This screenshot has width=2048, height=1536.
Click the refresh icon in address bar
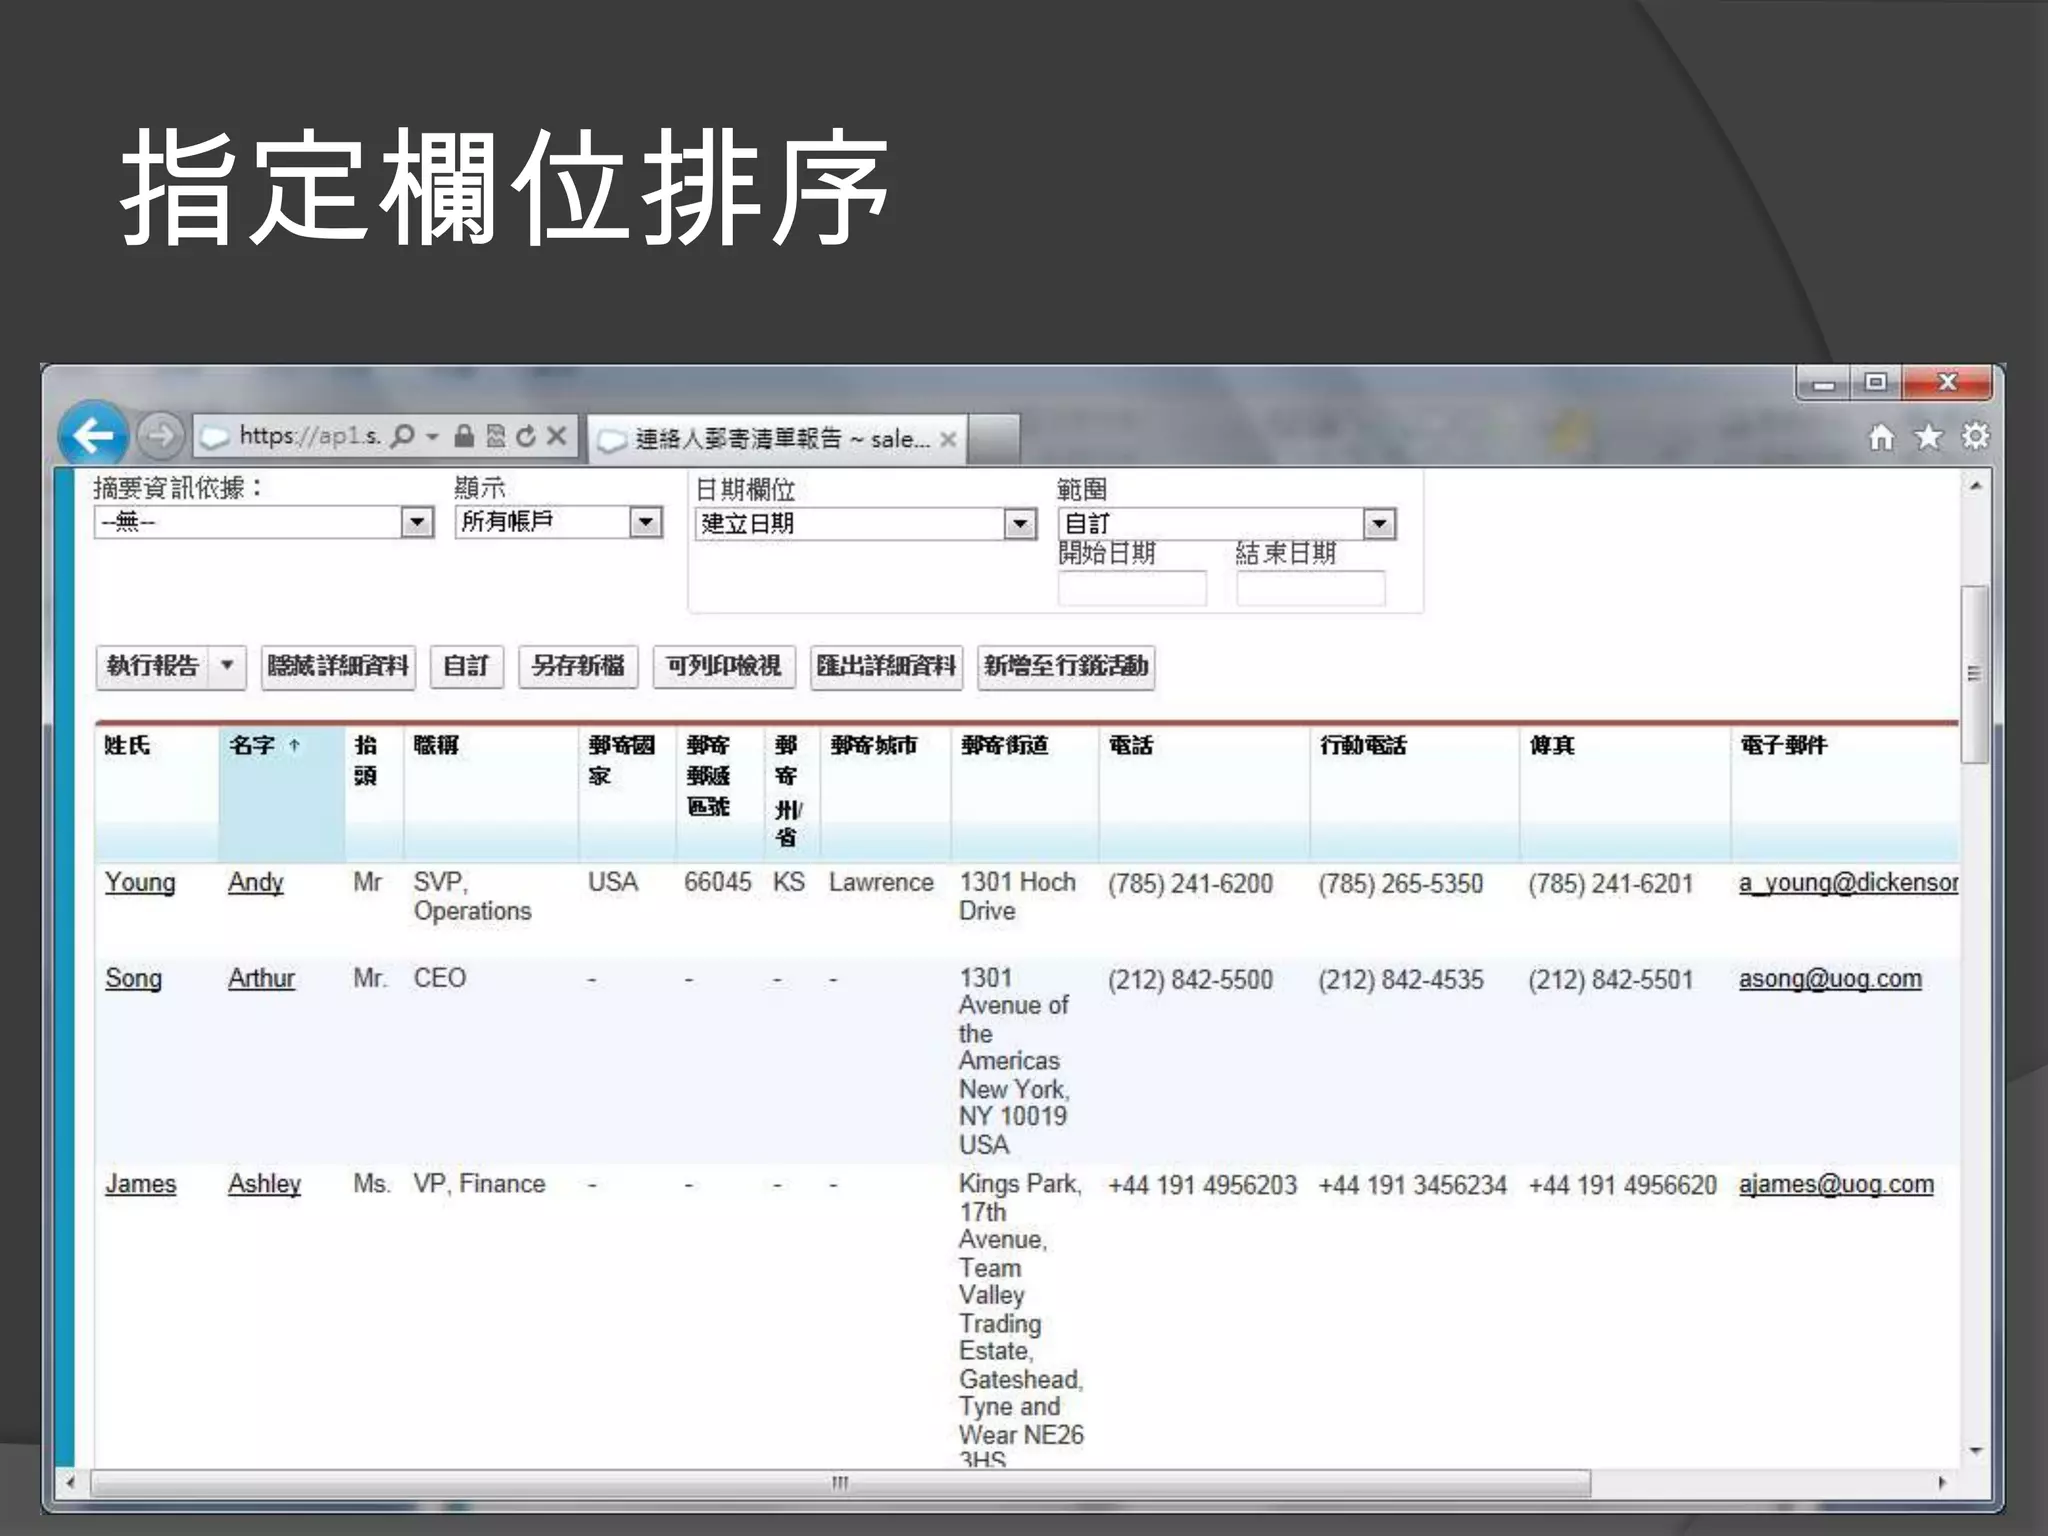coord(526,436)
